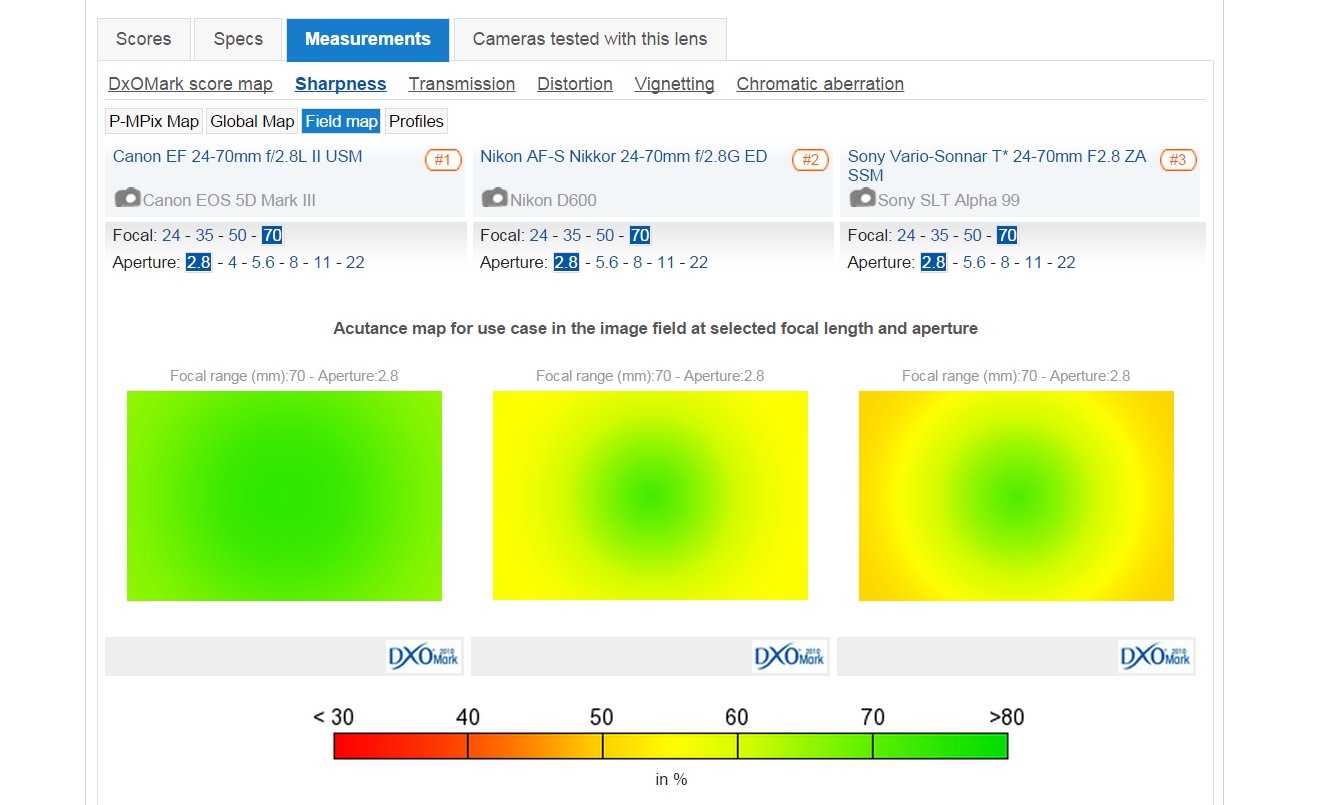Viewport: 1331px width, 805px height.
Task: Click Canon EOS 5D Mark III camera name
Action: coord(229,200)
